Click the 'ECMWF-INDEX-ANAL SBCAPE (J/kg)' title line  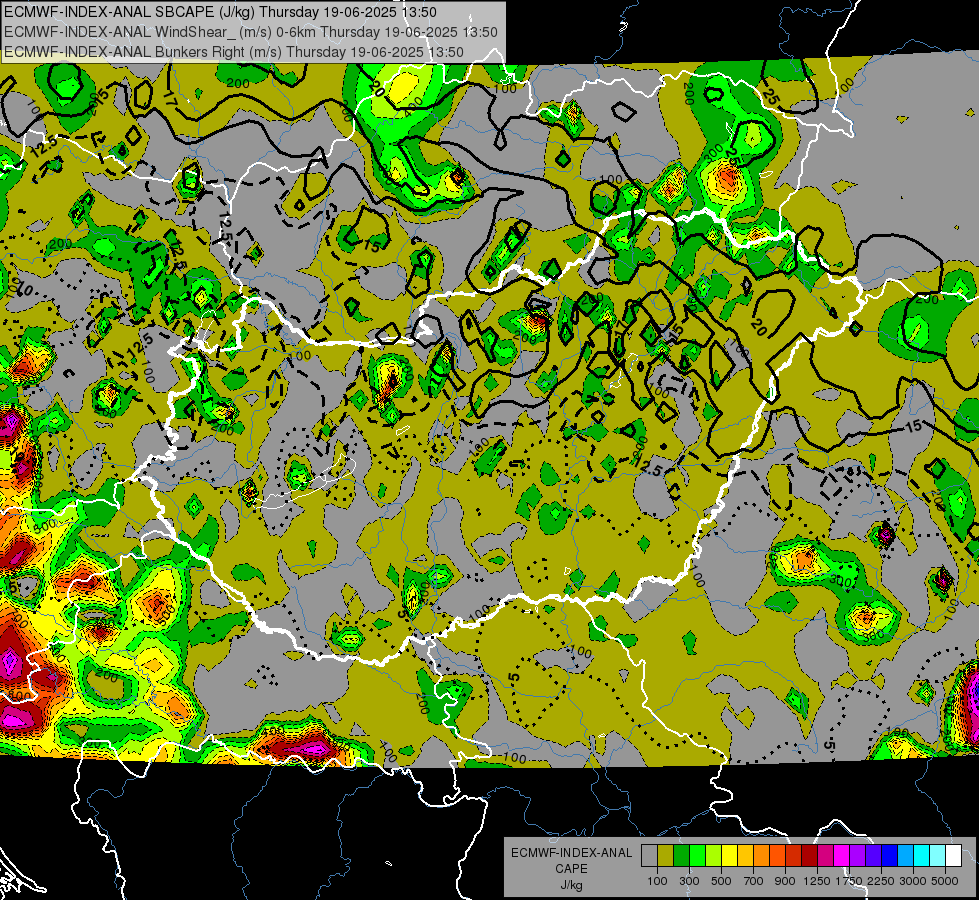pyautogui.click(x=220, y=12)
